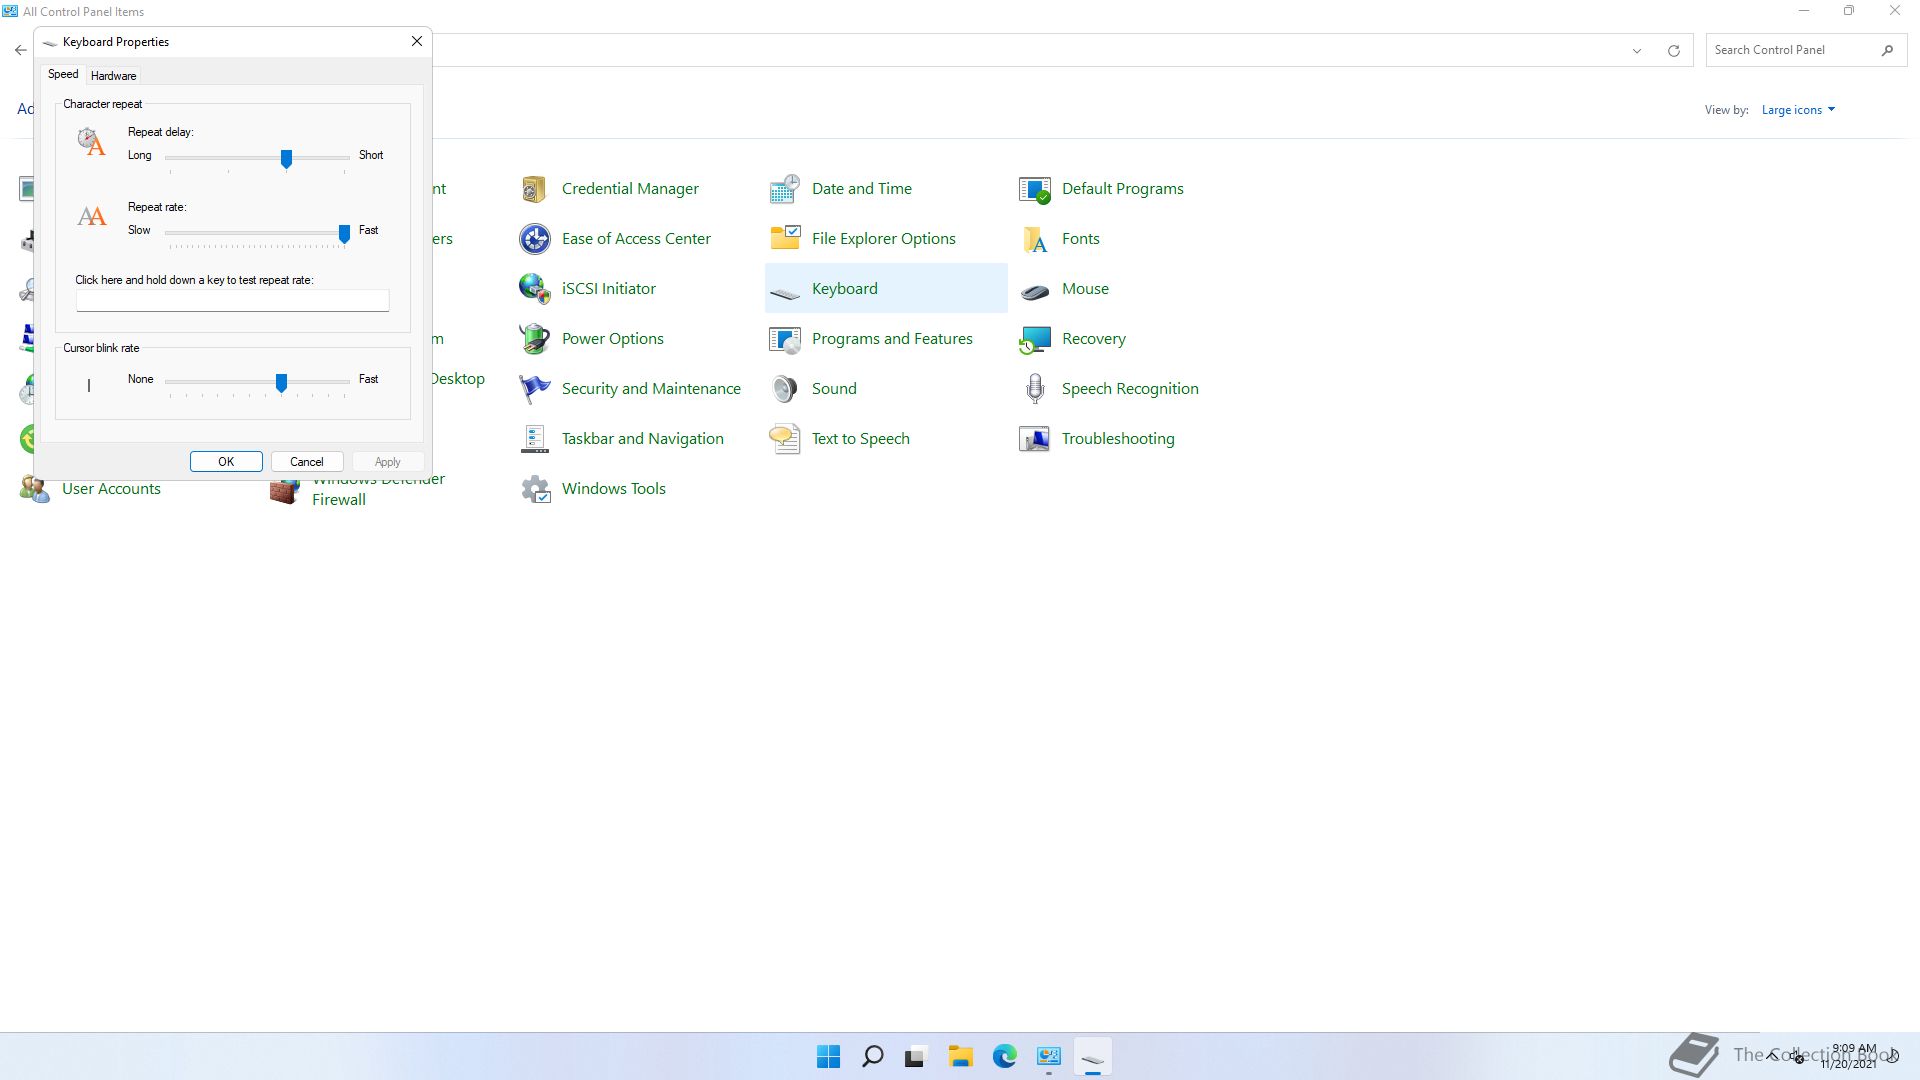This screenshot has width=1920, height=1080.
Task: Click the Cursor blink rate slider thumb
Action: click(x=281, y=383)
